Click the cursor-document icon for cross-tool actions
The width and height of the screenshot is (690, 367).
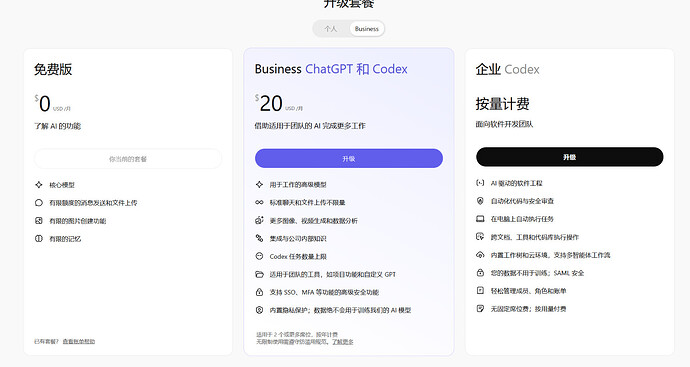(x=480, y=237)
